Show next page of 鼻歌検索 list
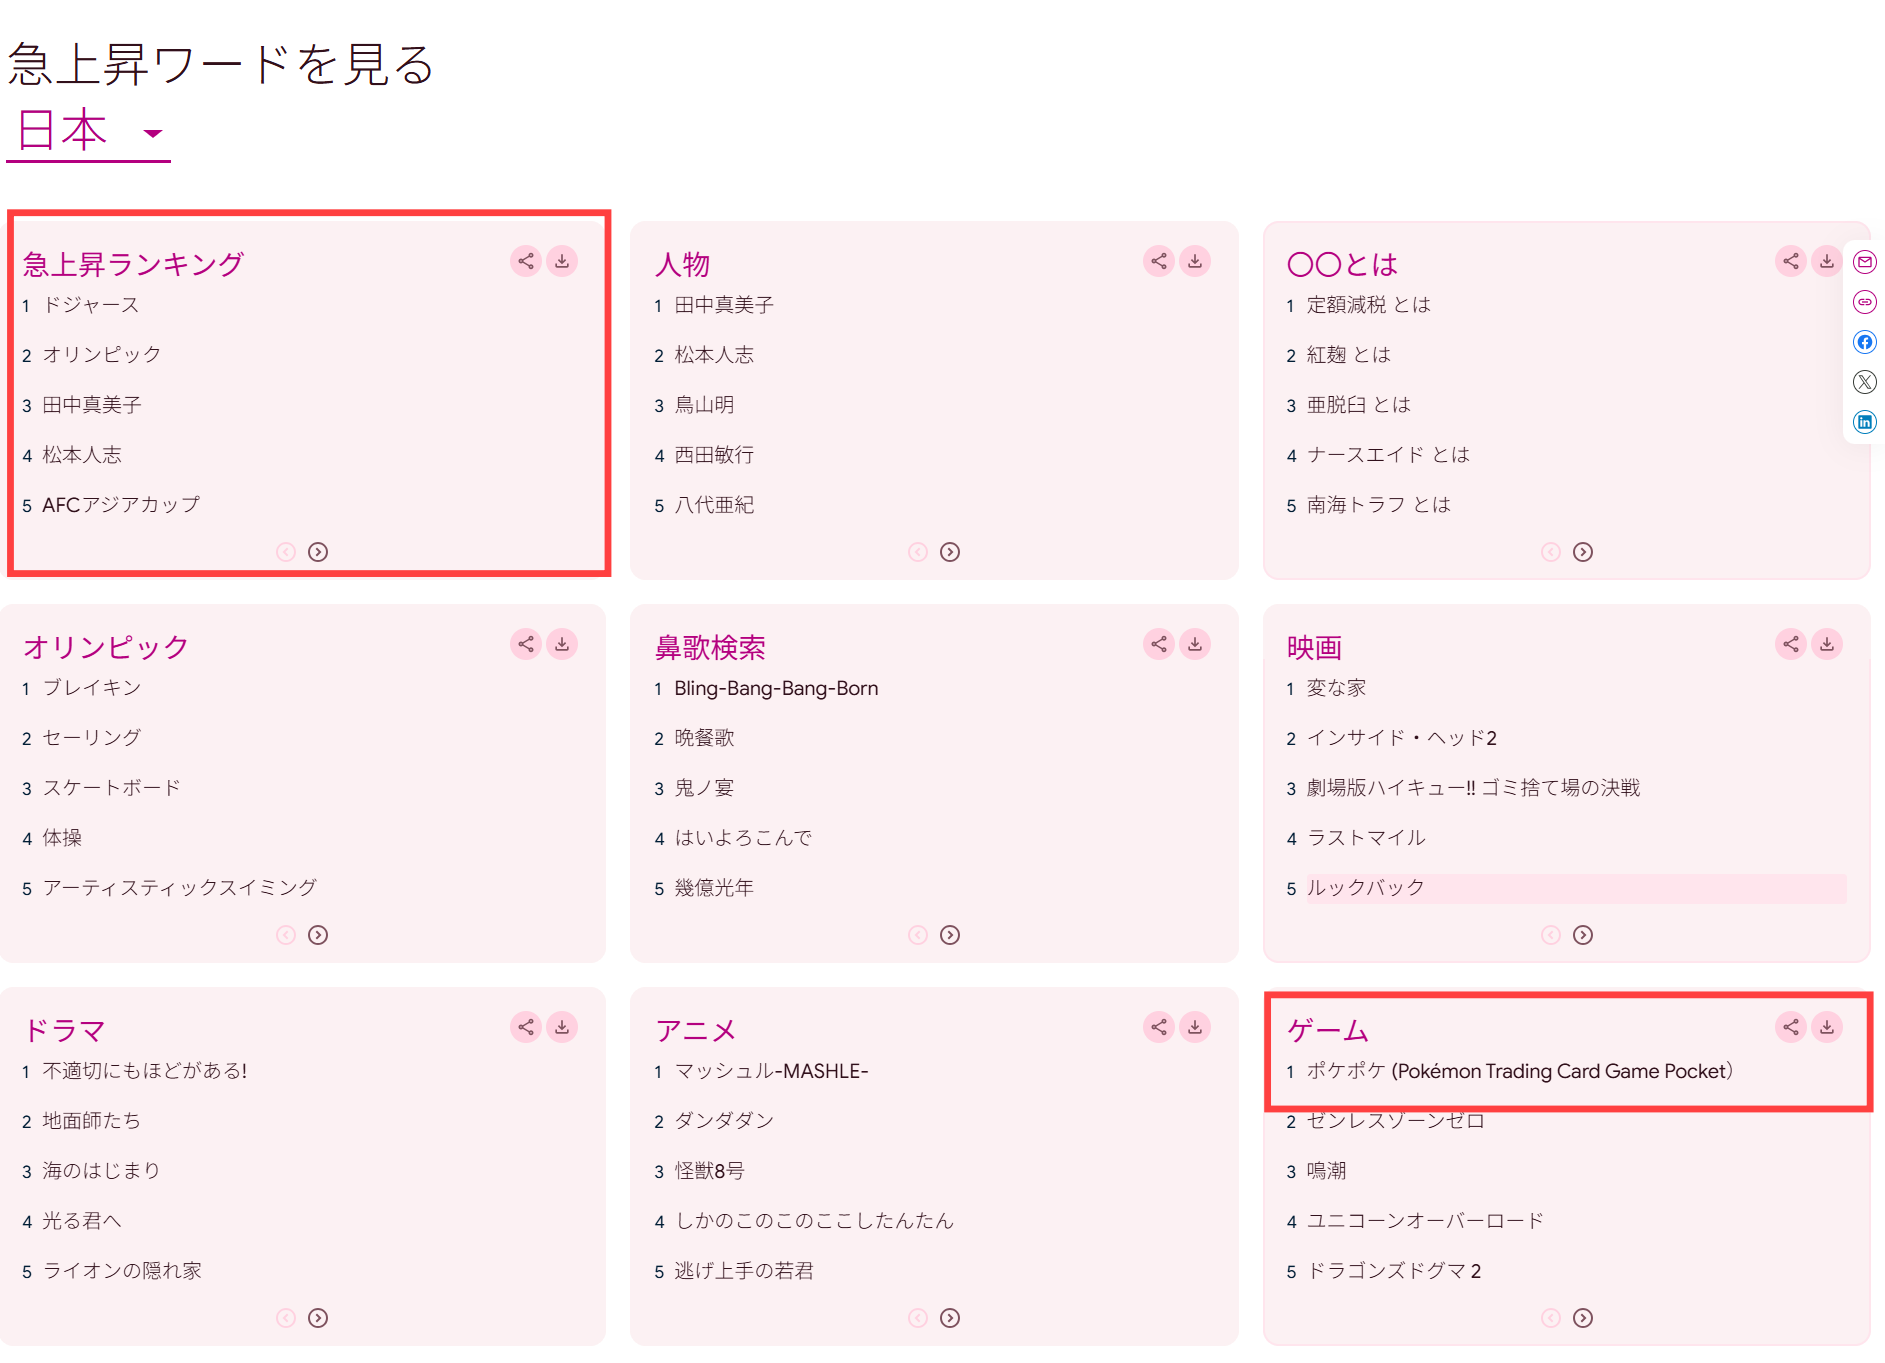 950,935
